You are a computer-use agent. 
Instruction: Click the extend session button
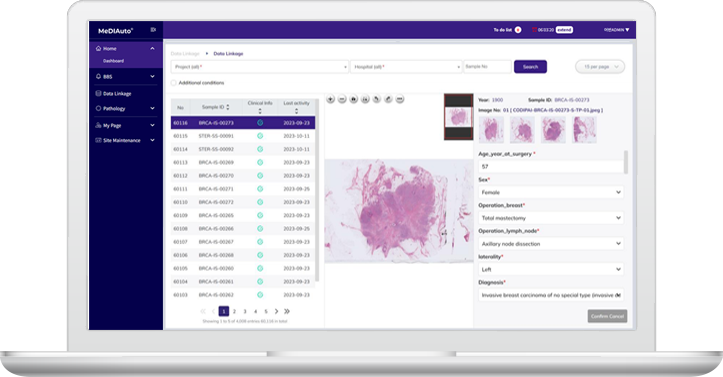click(564, 30)
